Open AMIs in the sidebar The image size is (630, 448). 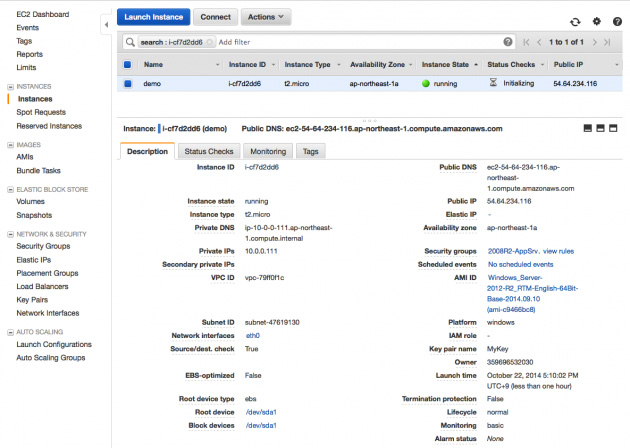25,157
